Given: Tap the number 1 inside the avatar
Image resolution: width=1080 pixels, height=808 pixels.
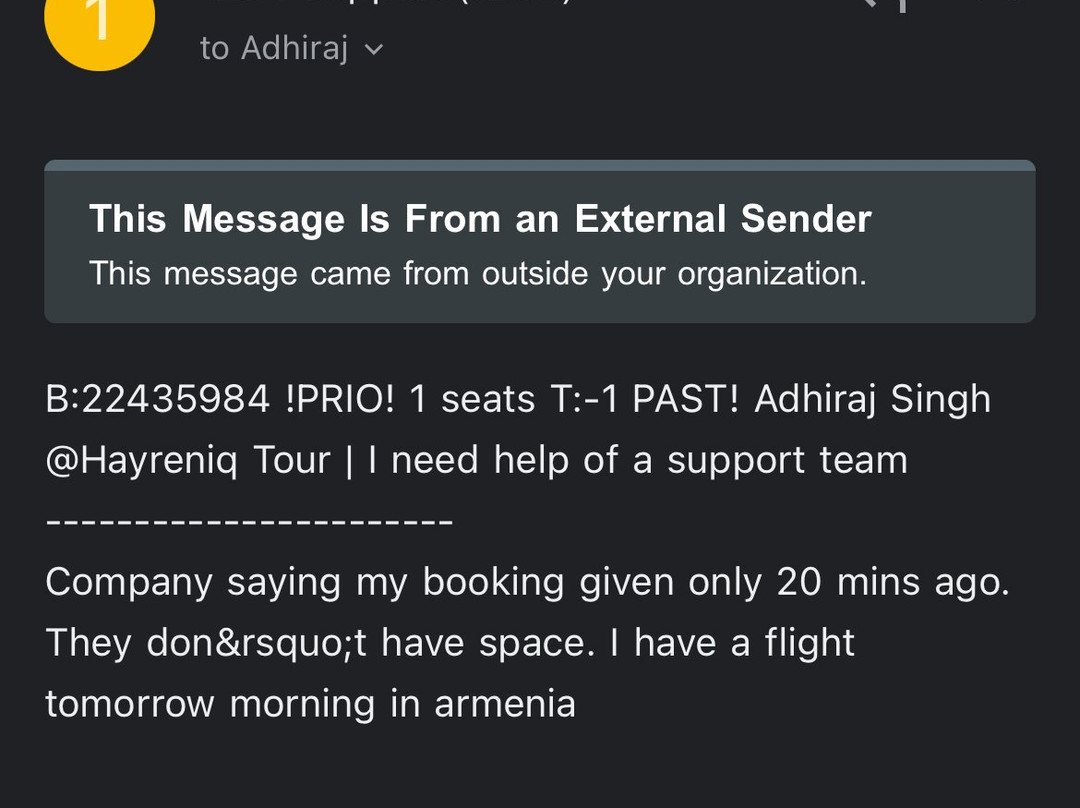Looking at the screenshot, I should coord(99,20).
